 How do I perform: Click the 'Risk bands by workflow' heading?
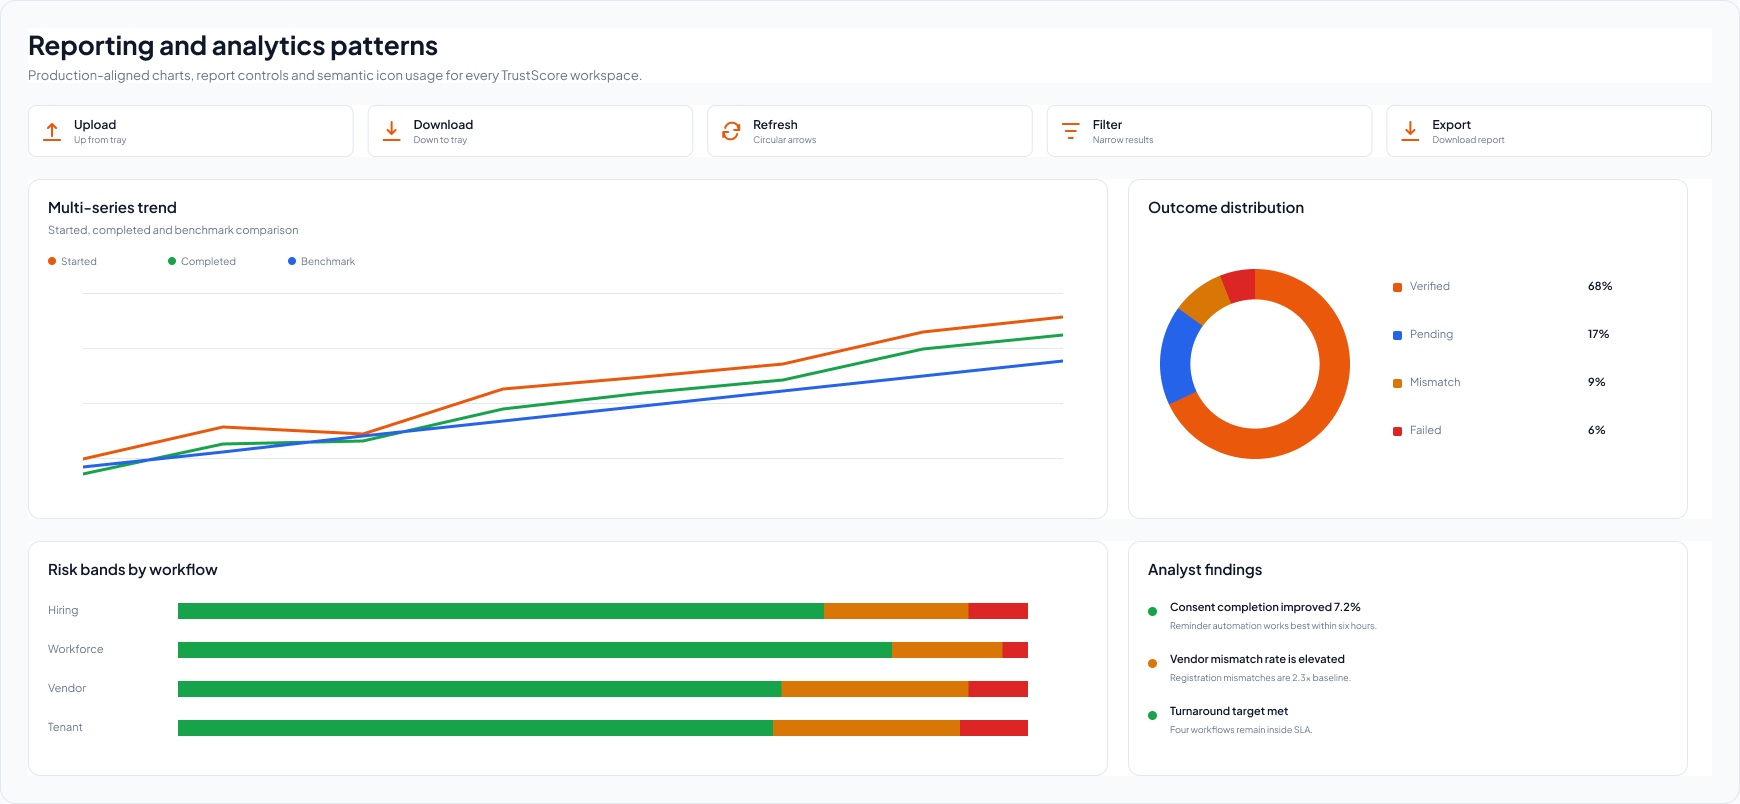click(133, 570)
